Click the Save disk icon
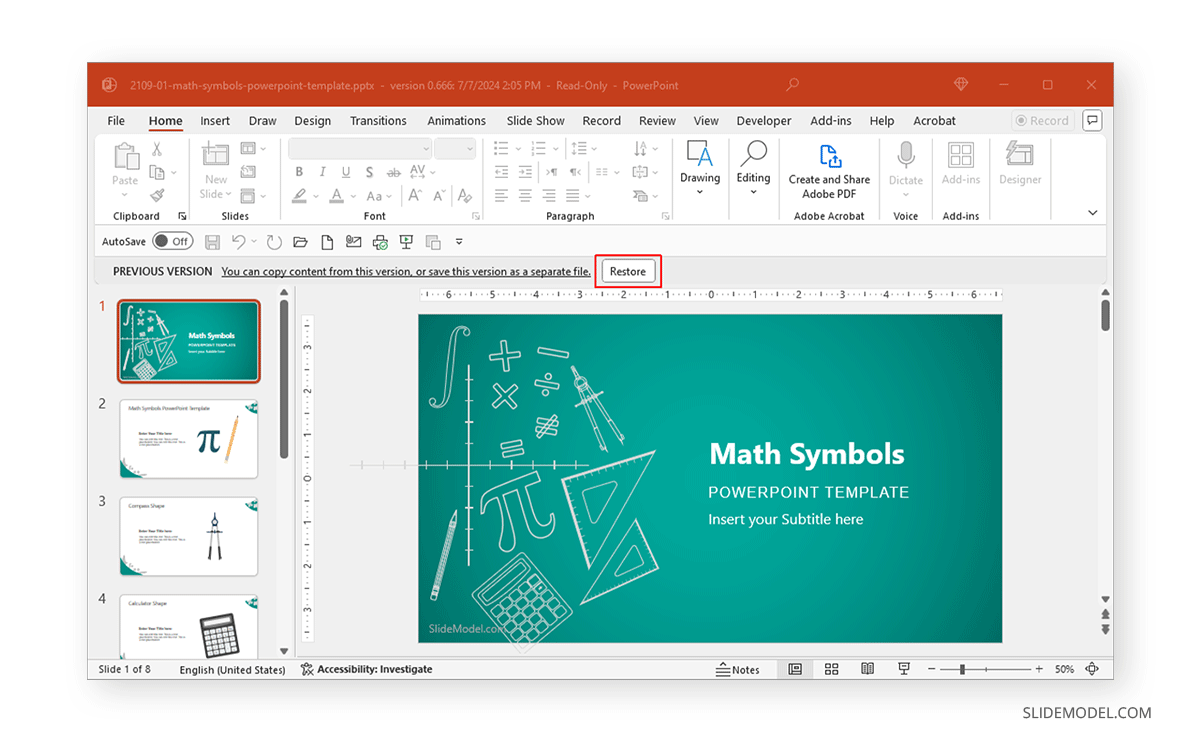Viewport: 1200px width, 743px height. pyautogui.click(x=212, y=242)
